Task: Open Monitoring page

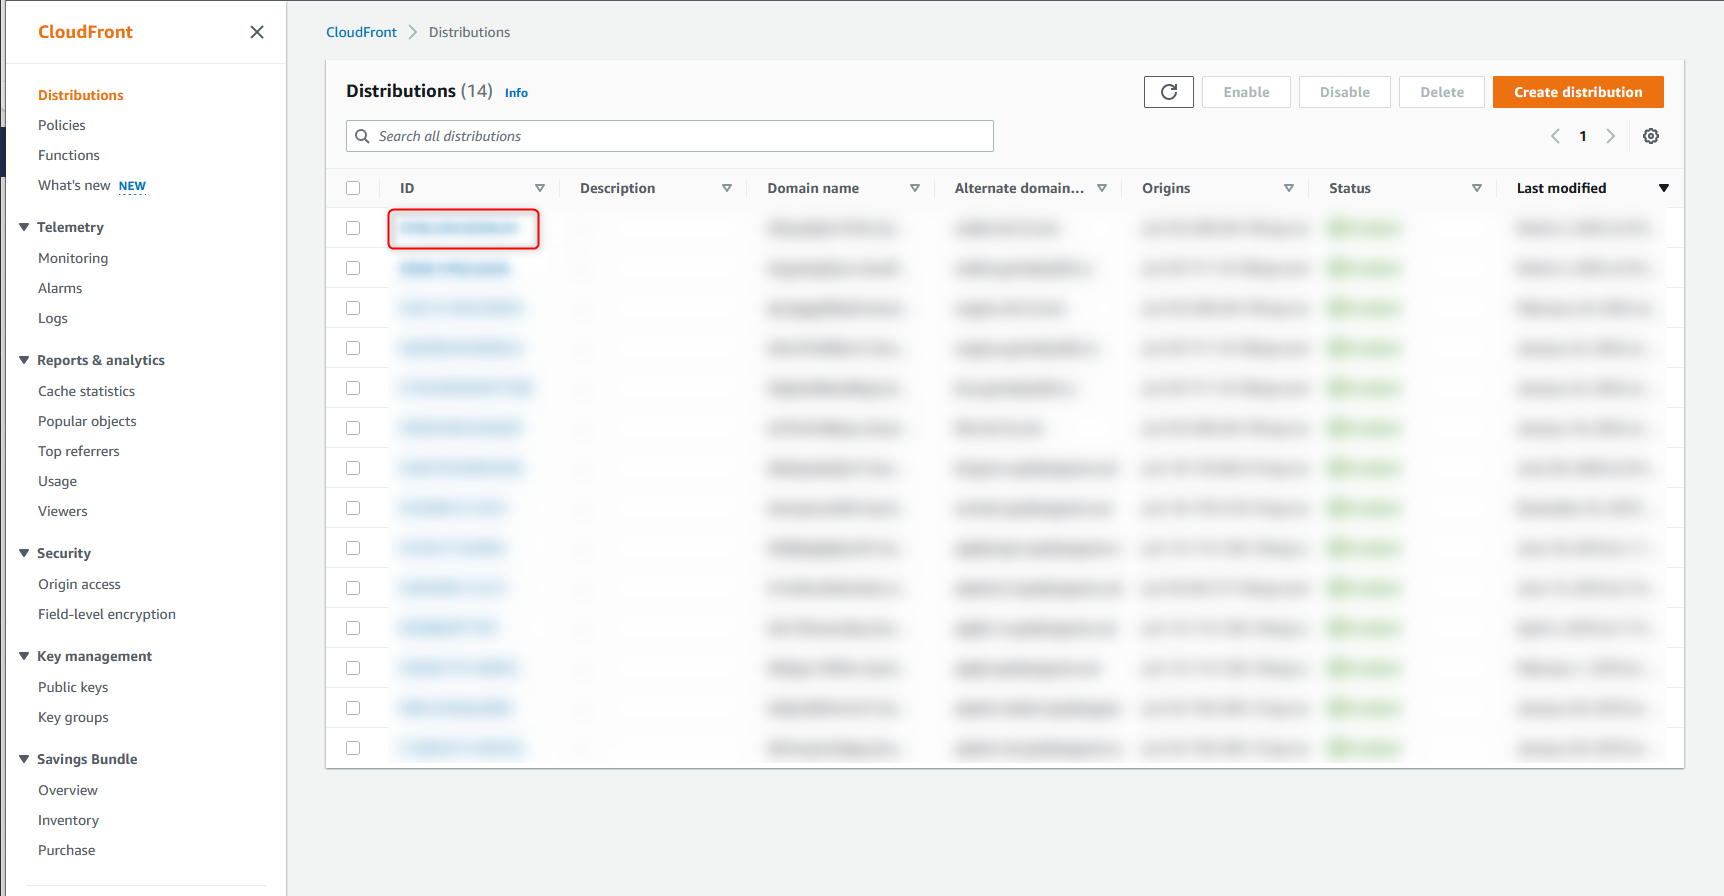Action: [x=73, y=258]
